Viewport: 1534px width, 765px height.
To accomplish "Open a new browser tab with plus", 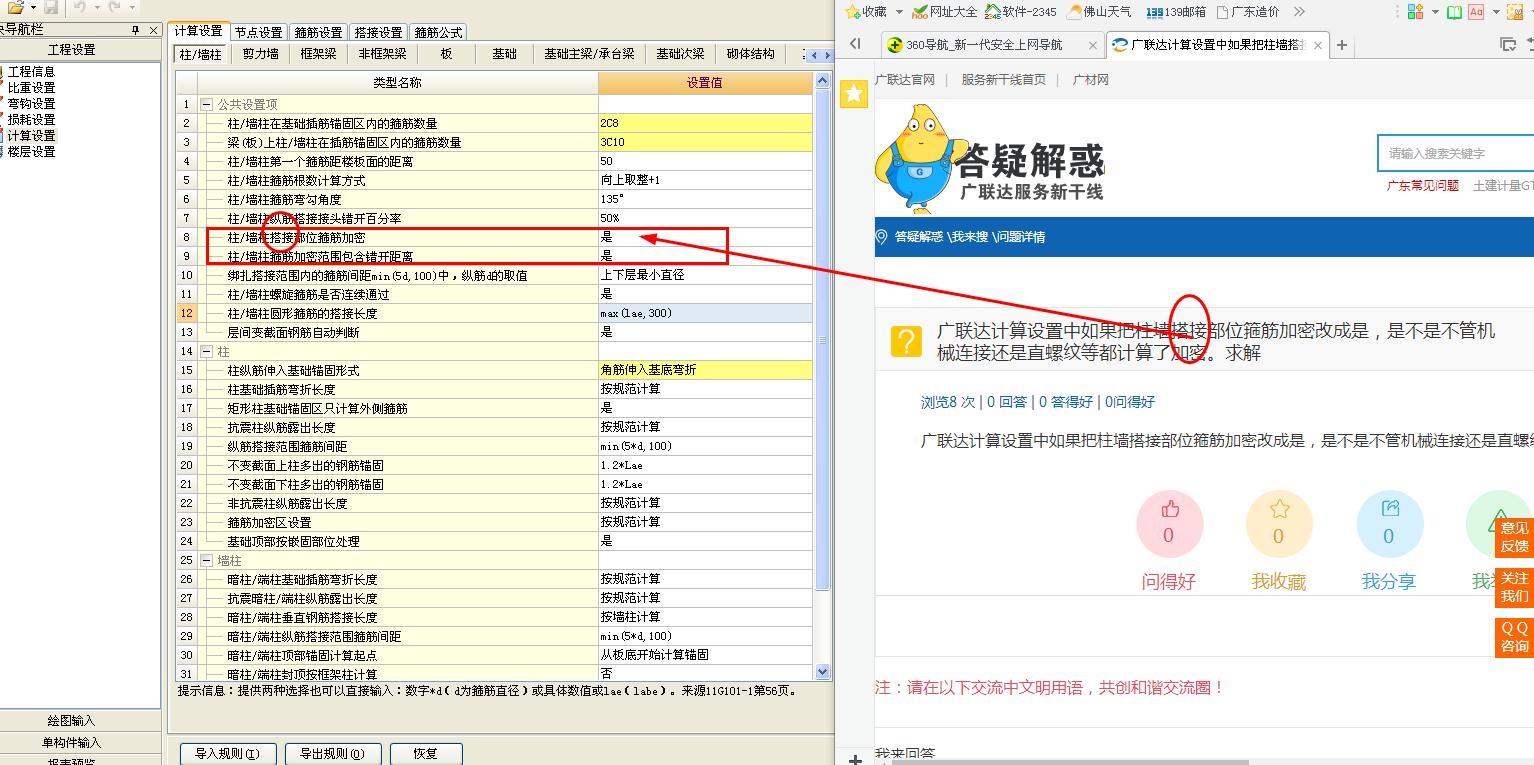I will coord(1342,45).
